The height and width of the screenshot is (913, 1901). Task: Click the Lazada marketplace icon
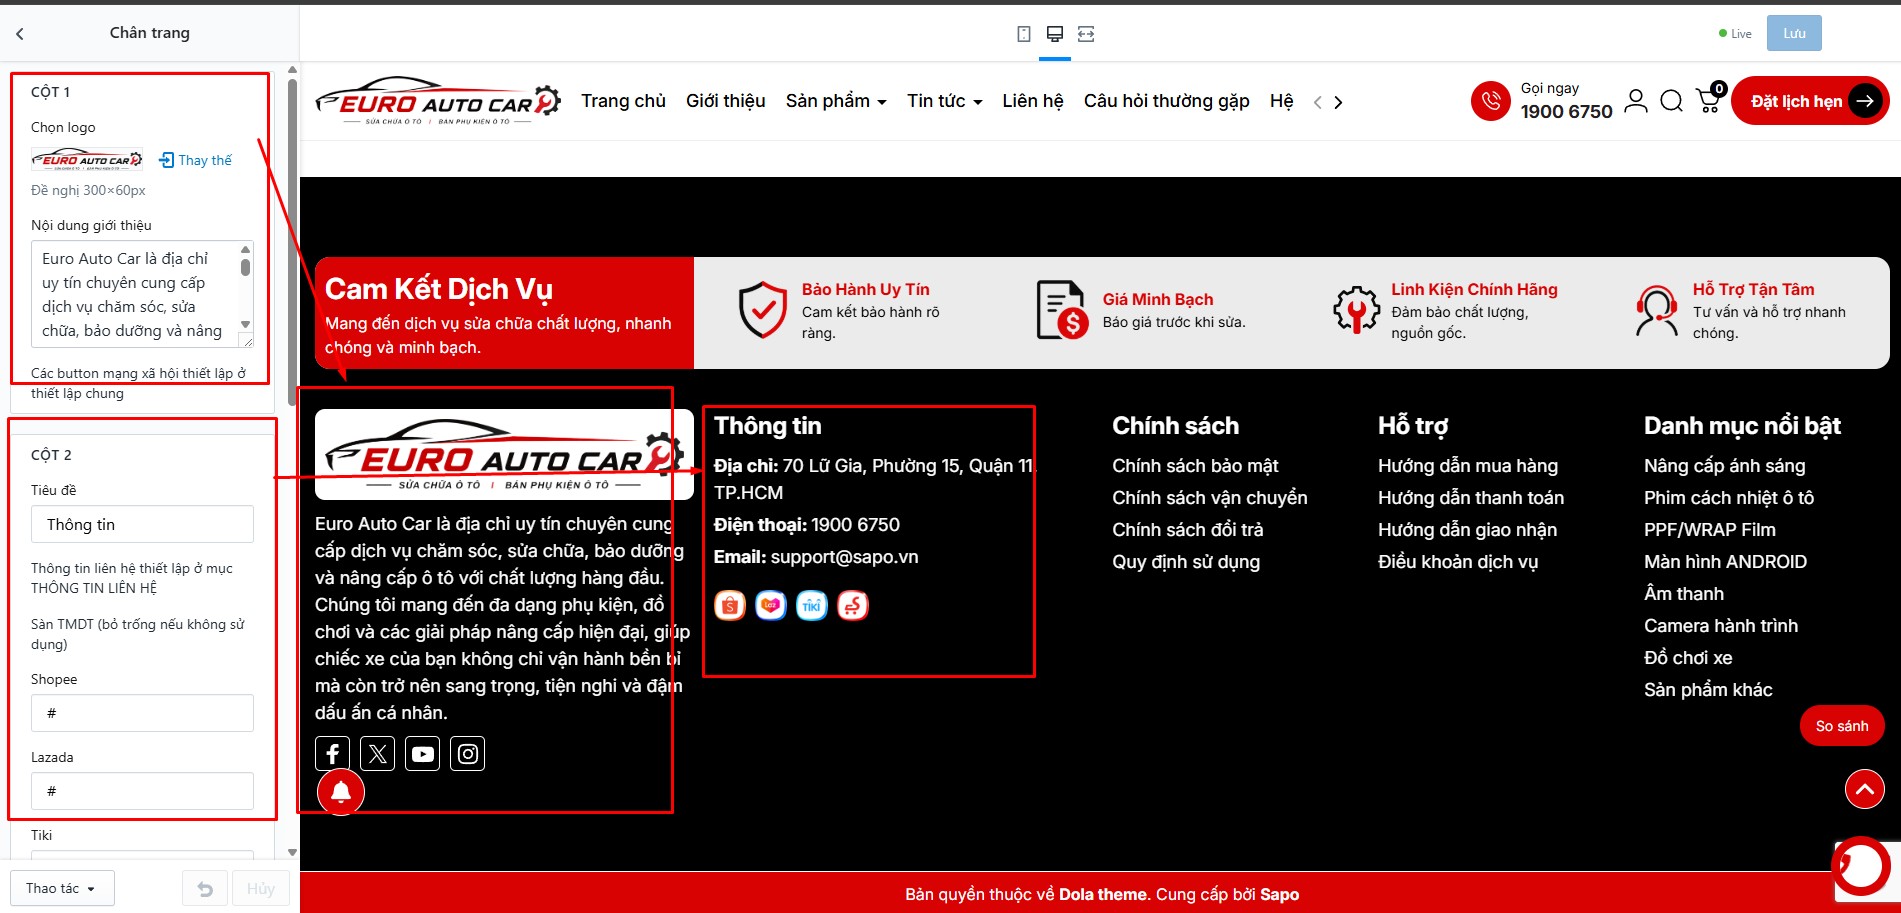tap(771, 605)
